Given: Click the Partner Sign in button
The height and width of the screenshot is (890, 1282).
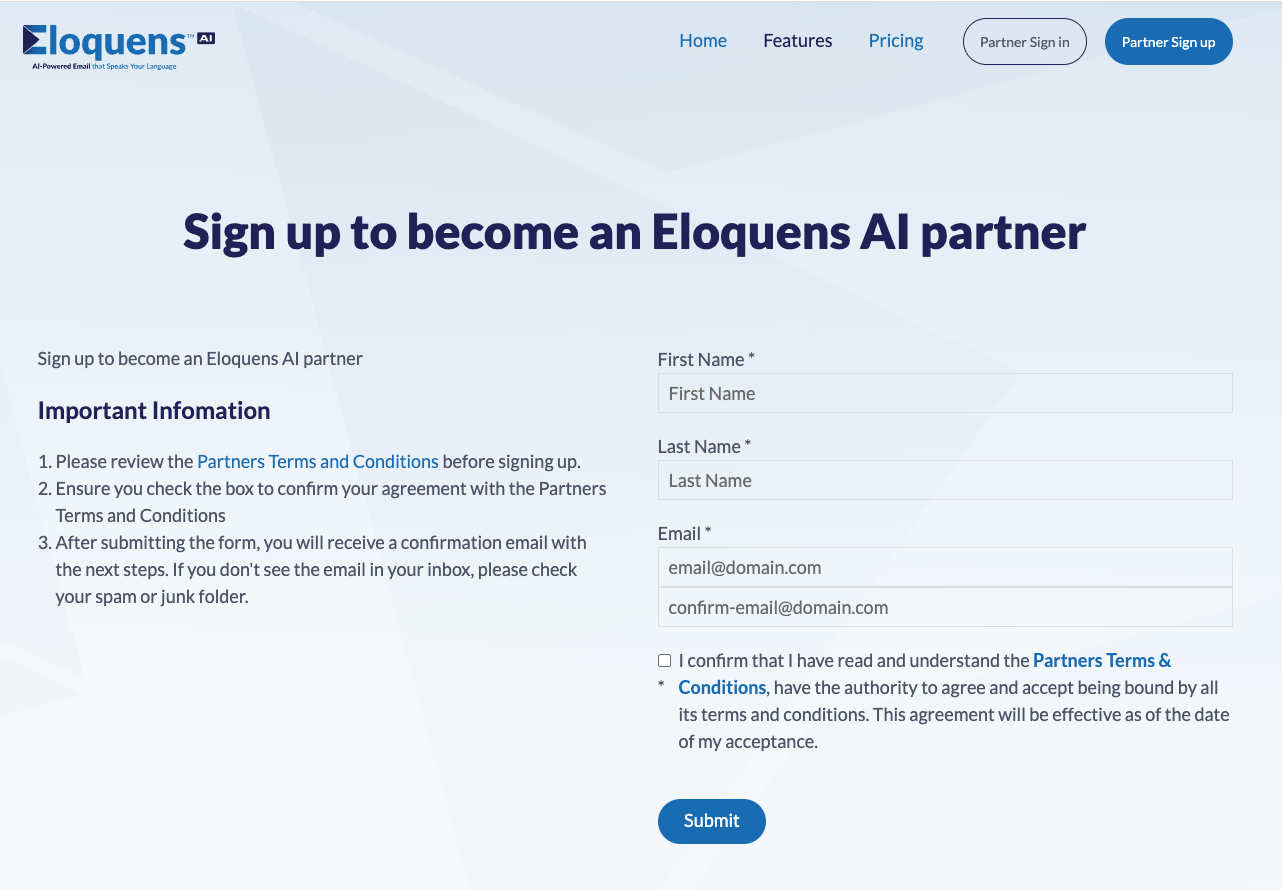Looking at the screenshot, I should pyautogui.click(x=1024, y=42).
